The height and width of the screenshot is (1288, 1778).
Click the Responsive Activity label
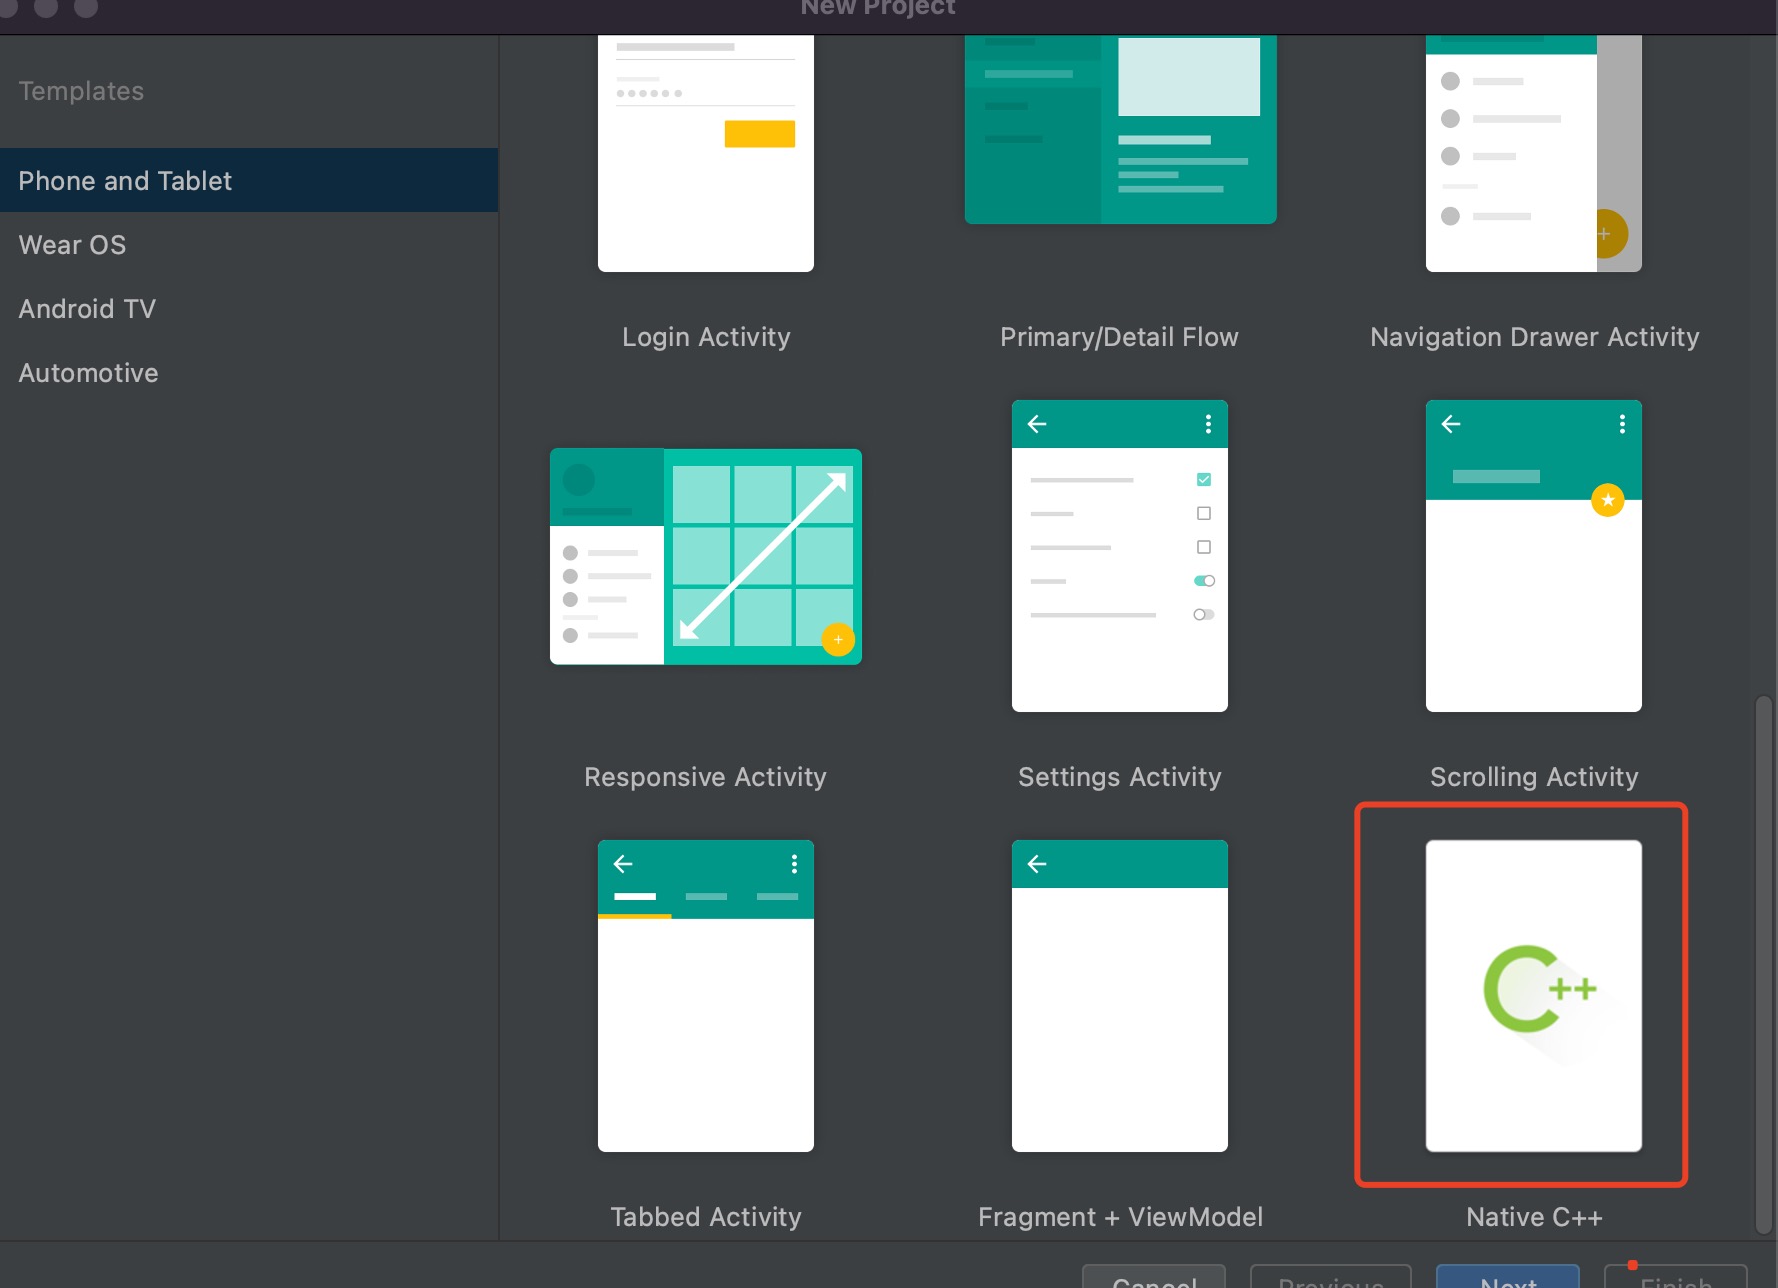click(x=705, y=777)
